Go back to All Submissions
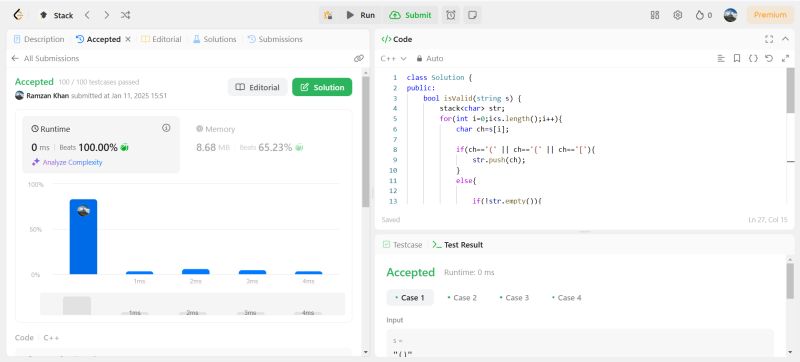800x362 pixels. coord(45,59)
